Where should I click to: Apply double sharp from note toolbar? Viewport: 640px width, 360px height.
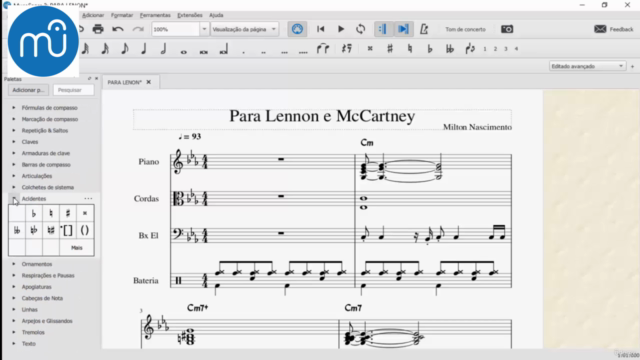370,49
